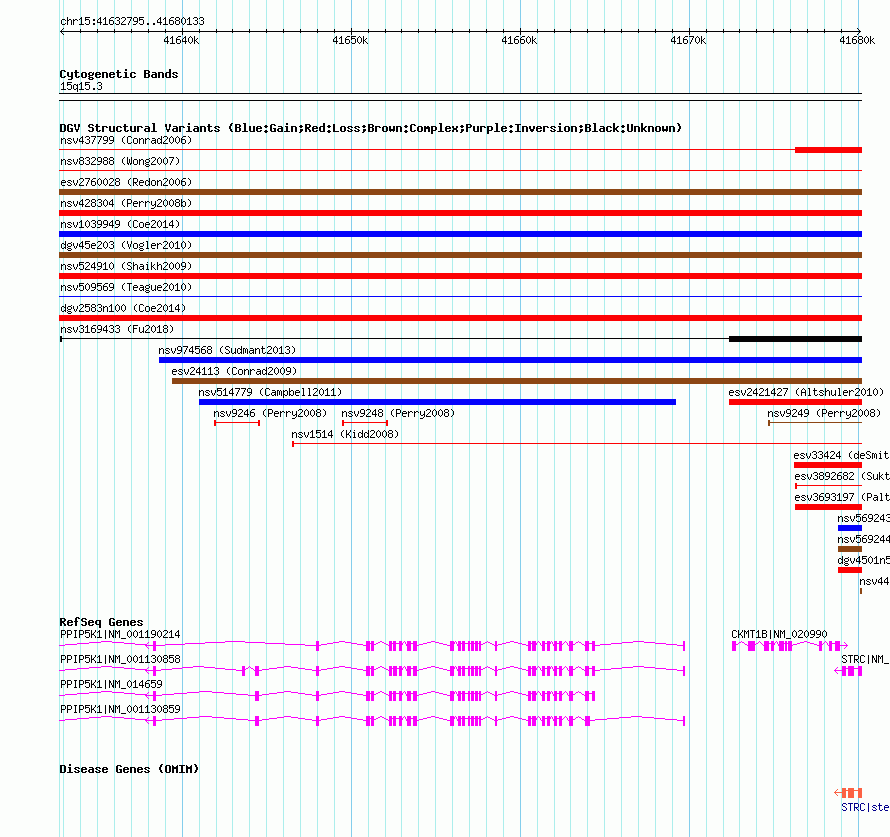Click the nsv437799 (Conrad2006) variant label
The image size is (890, 837).
point(126,140)
